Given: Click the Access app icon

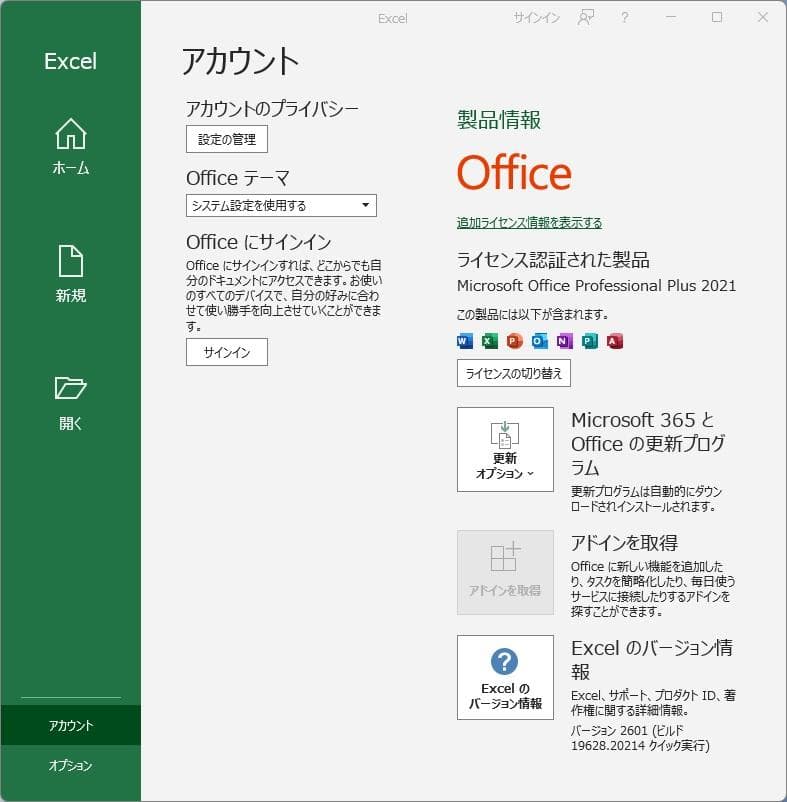Looking at the screenshot, I should pos(615,341).
